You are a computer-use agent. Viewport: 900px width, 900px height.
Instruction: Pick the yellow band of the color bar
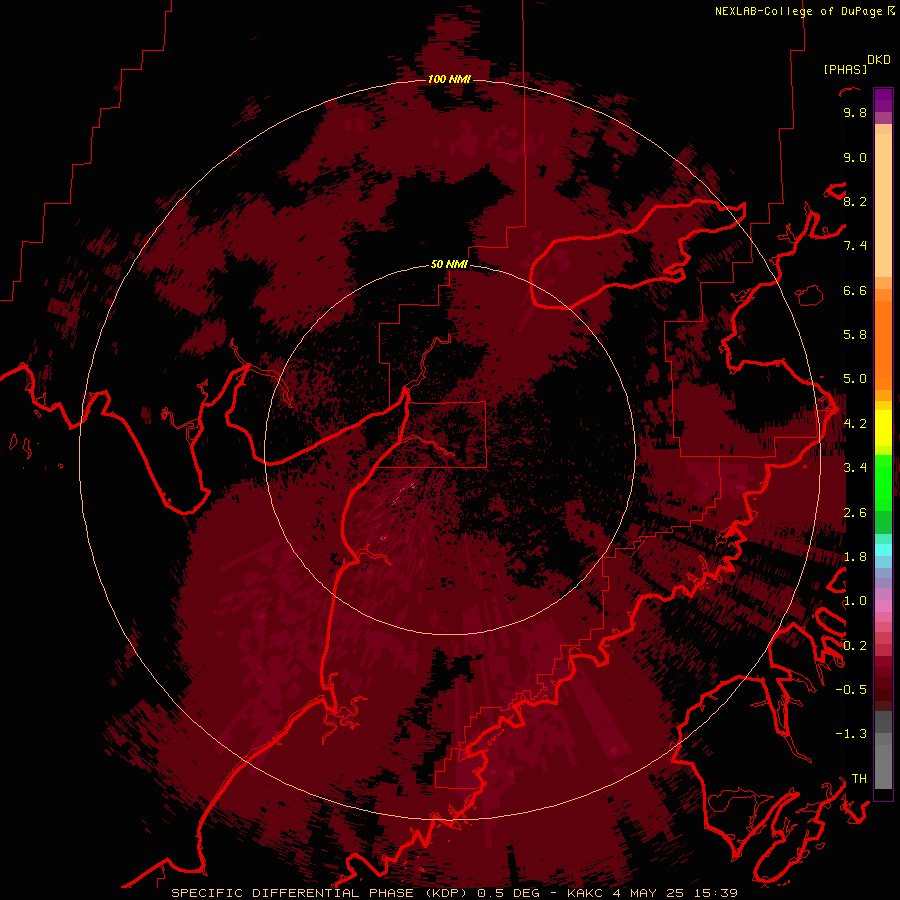pyautogui.click(x=883, y=428)
